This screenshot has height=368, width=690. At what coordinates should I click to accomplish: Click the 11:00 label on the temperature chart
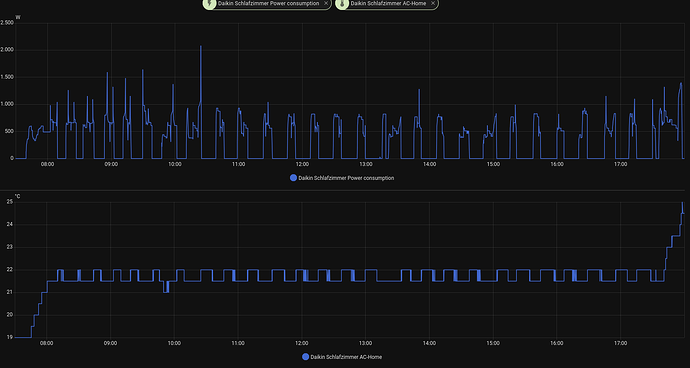(238, 343)
